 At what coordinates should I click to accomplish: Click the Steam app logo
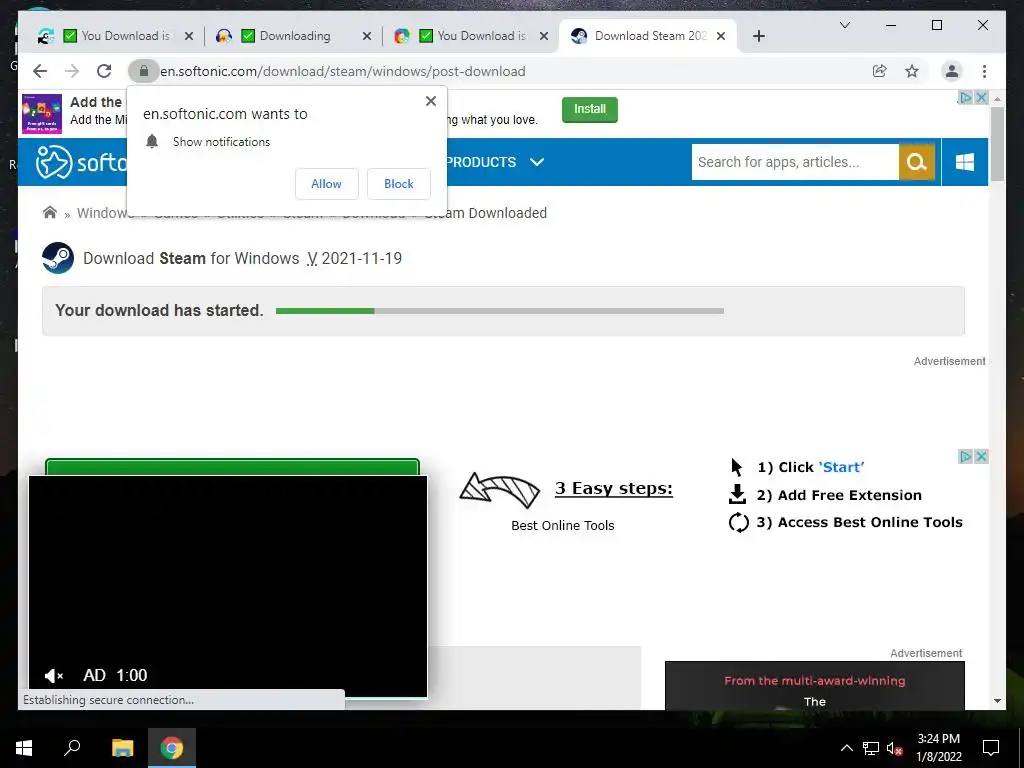click(58, 258)
